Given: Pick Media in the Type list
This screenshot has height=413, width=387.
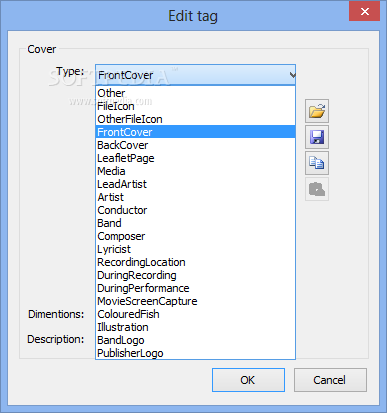Looking at the screenshot, I should [x=195, y=171].
